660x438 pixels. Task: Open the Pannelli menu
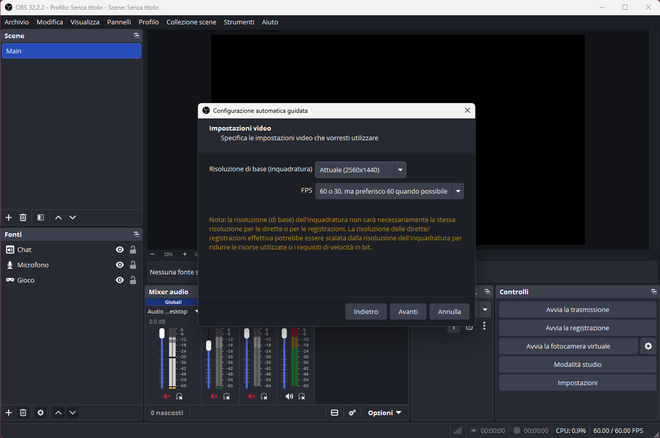pos(119,22)
